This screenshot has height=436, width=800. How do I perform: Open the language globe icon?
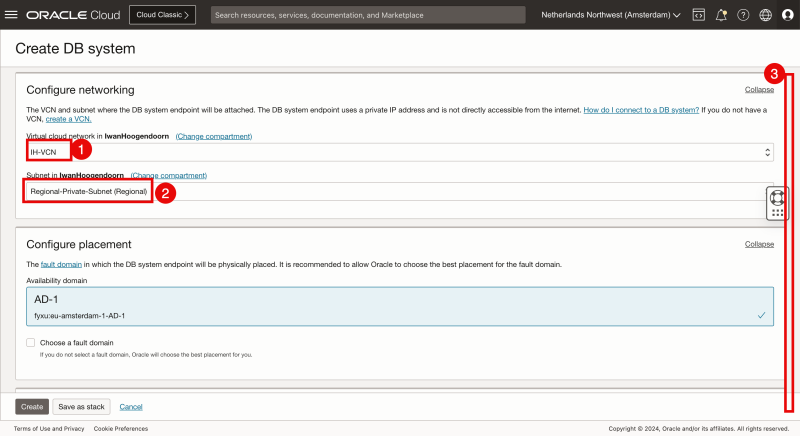coord(765,15)
